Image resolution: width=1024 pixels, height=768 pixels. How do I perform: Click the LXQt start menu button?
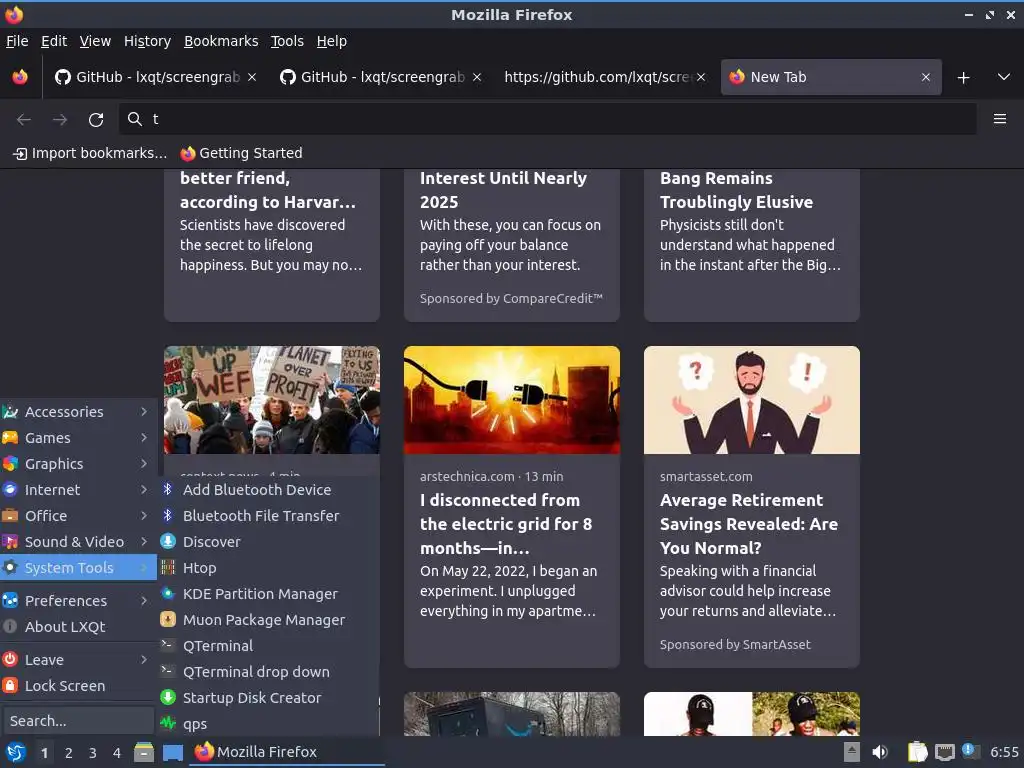tap(16, 752)
